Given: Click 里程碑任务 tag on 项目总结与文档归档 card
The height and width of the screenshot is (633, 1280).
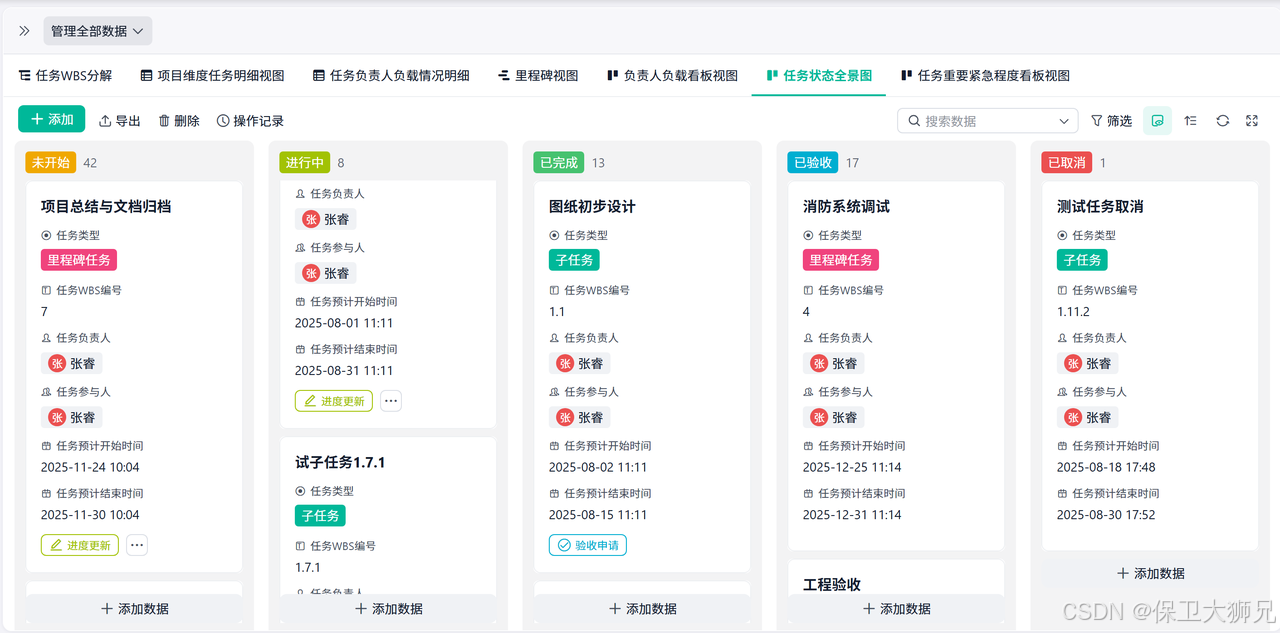Looking at the screenshot, I should pos(79,260).
